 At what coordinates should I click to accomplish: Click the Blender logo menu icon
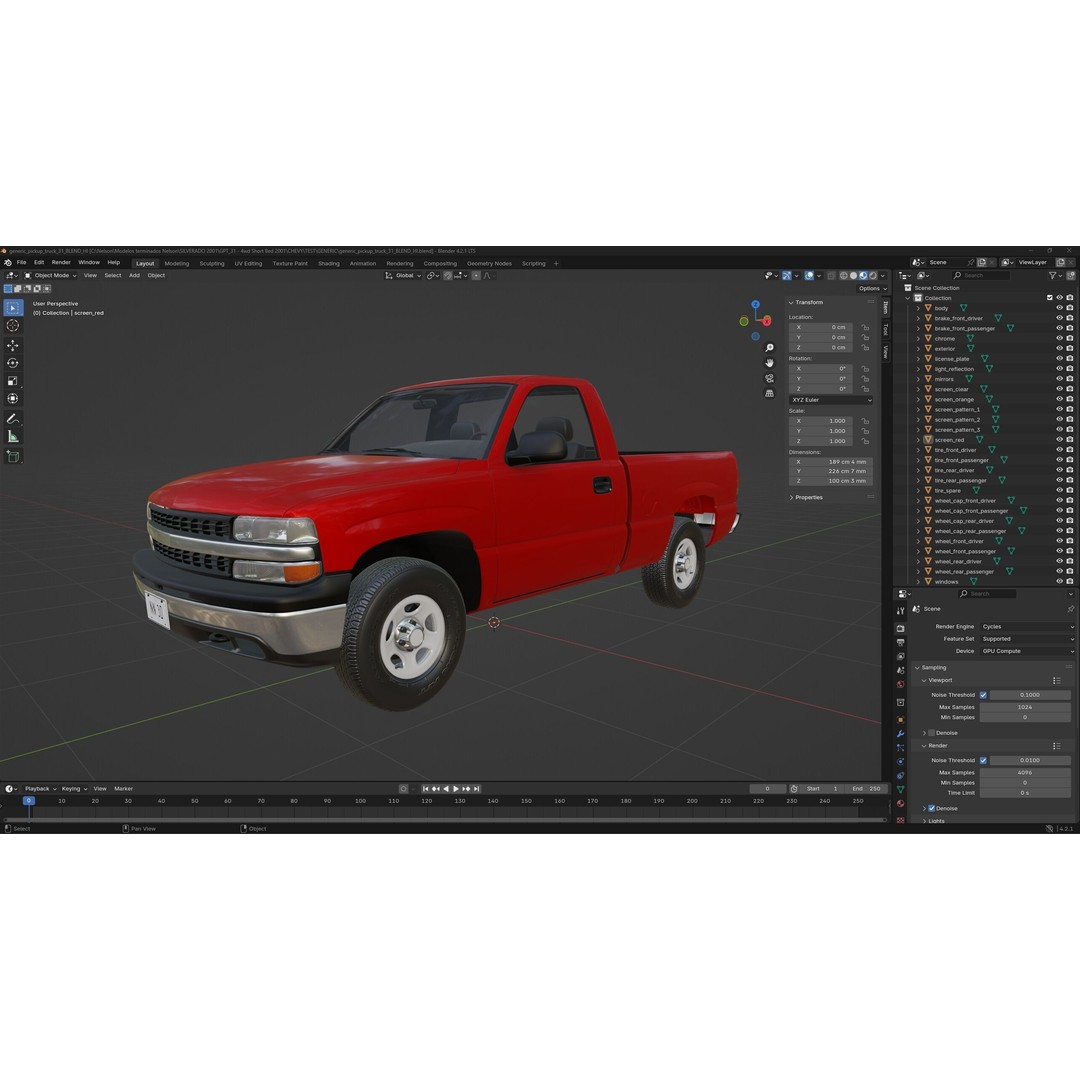[8, 262]
